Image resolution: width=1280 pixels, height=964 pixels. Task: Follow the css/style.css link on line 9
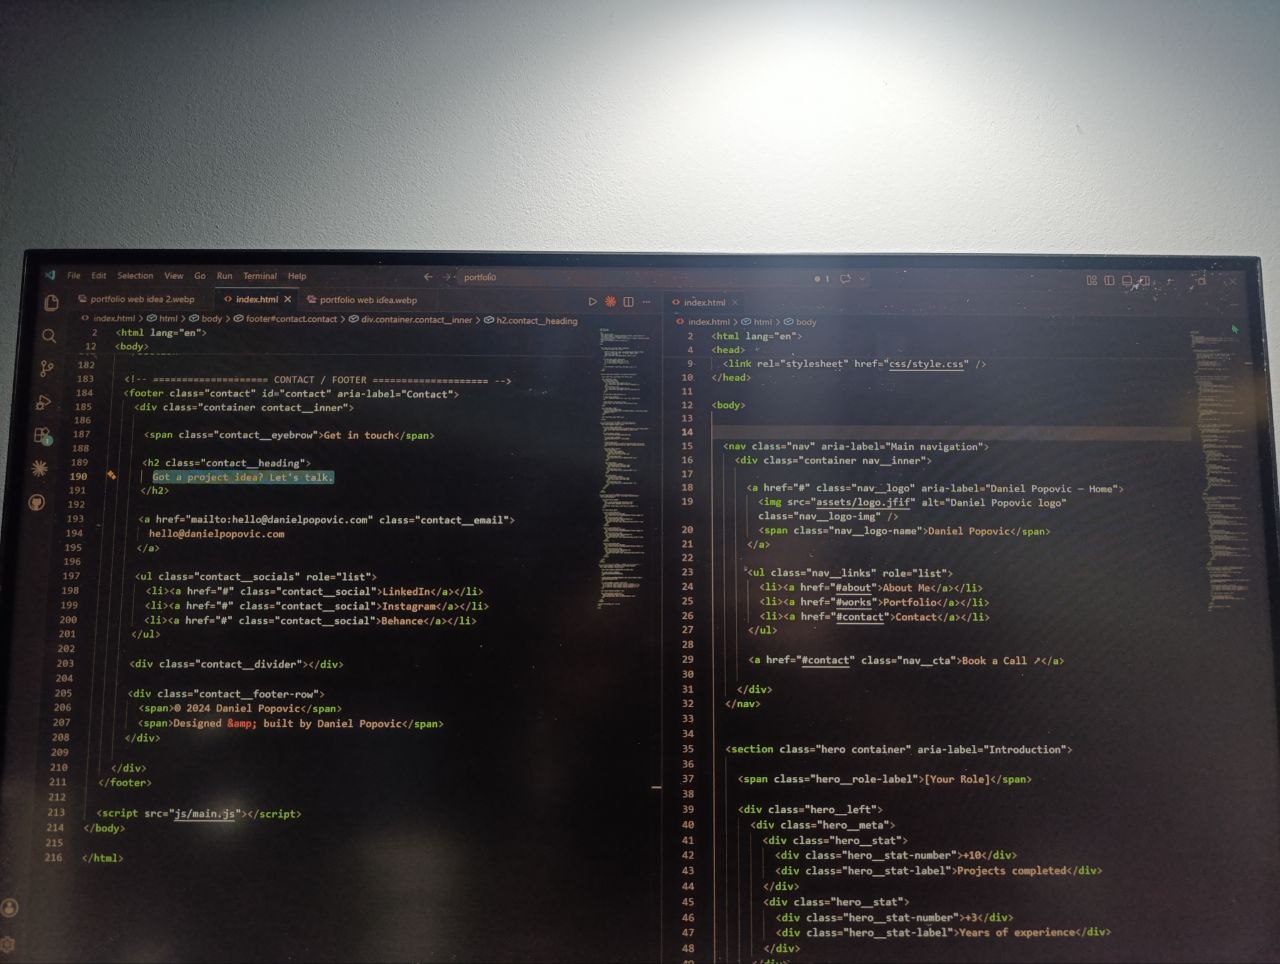point(927,364)
